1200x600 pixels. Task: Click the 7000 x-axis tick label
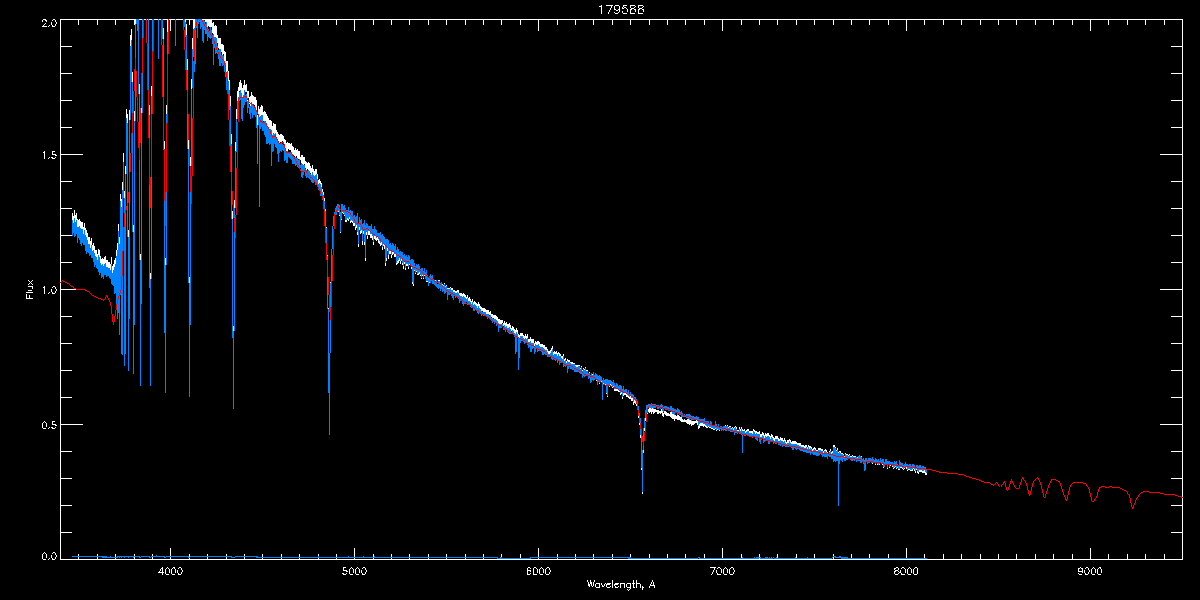pos(722,572)
